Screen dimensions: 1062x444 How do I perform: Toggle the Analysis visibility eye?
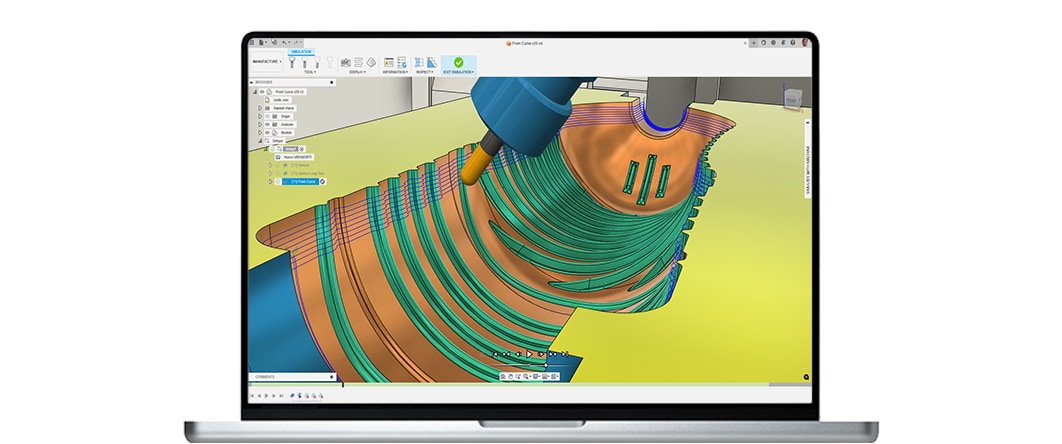(267, 124)
